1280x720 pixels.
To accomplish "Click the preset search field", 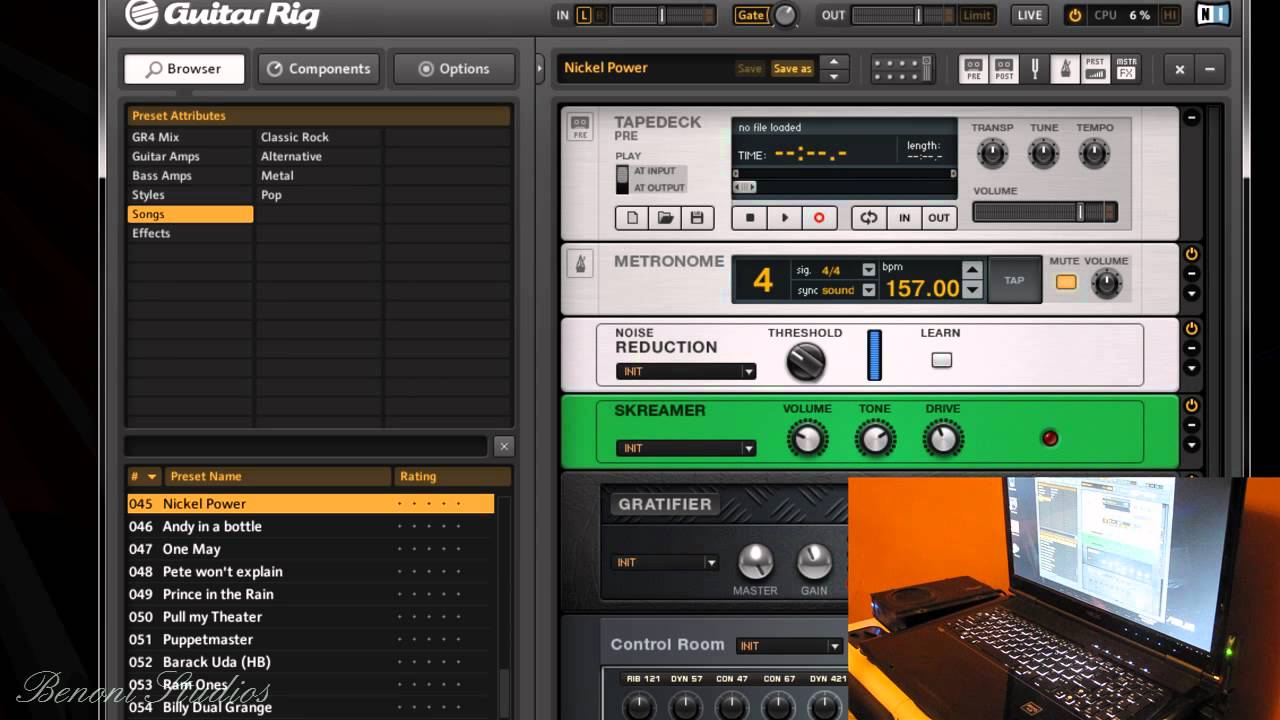I will pos(306,446).
